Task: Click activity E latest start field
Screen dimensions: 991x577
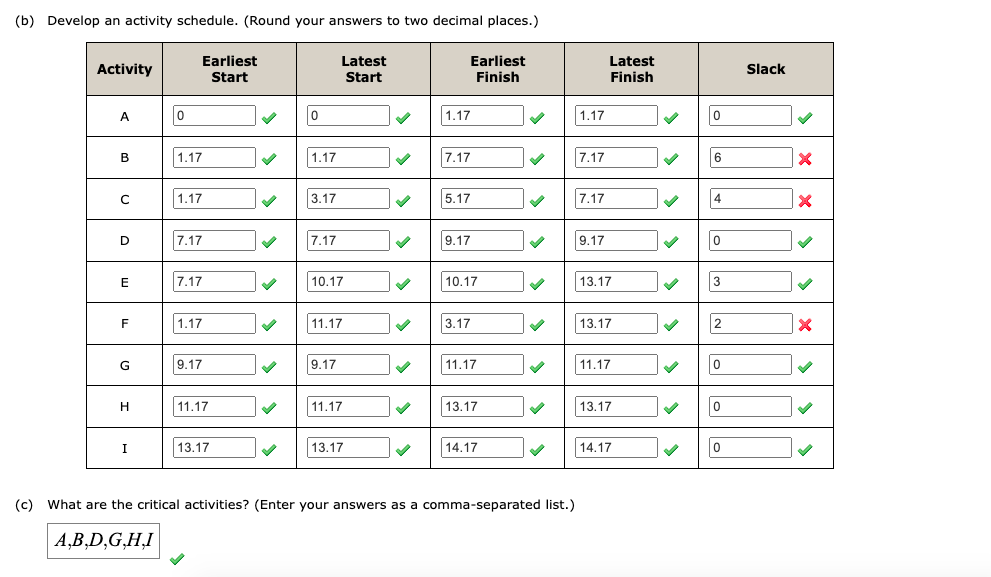Action: tap(348, 282)
